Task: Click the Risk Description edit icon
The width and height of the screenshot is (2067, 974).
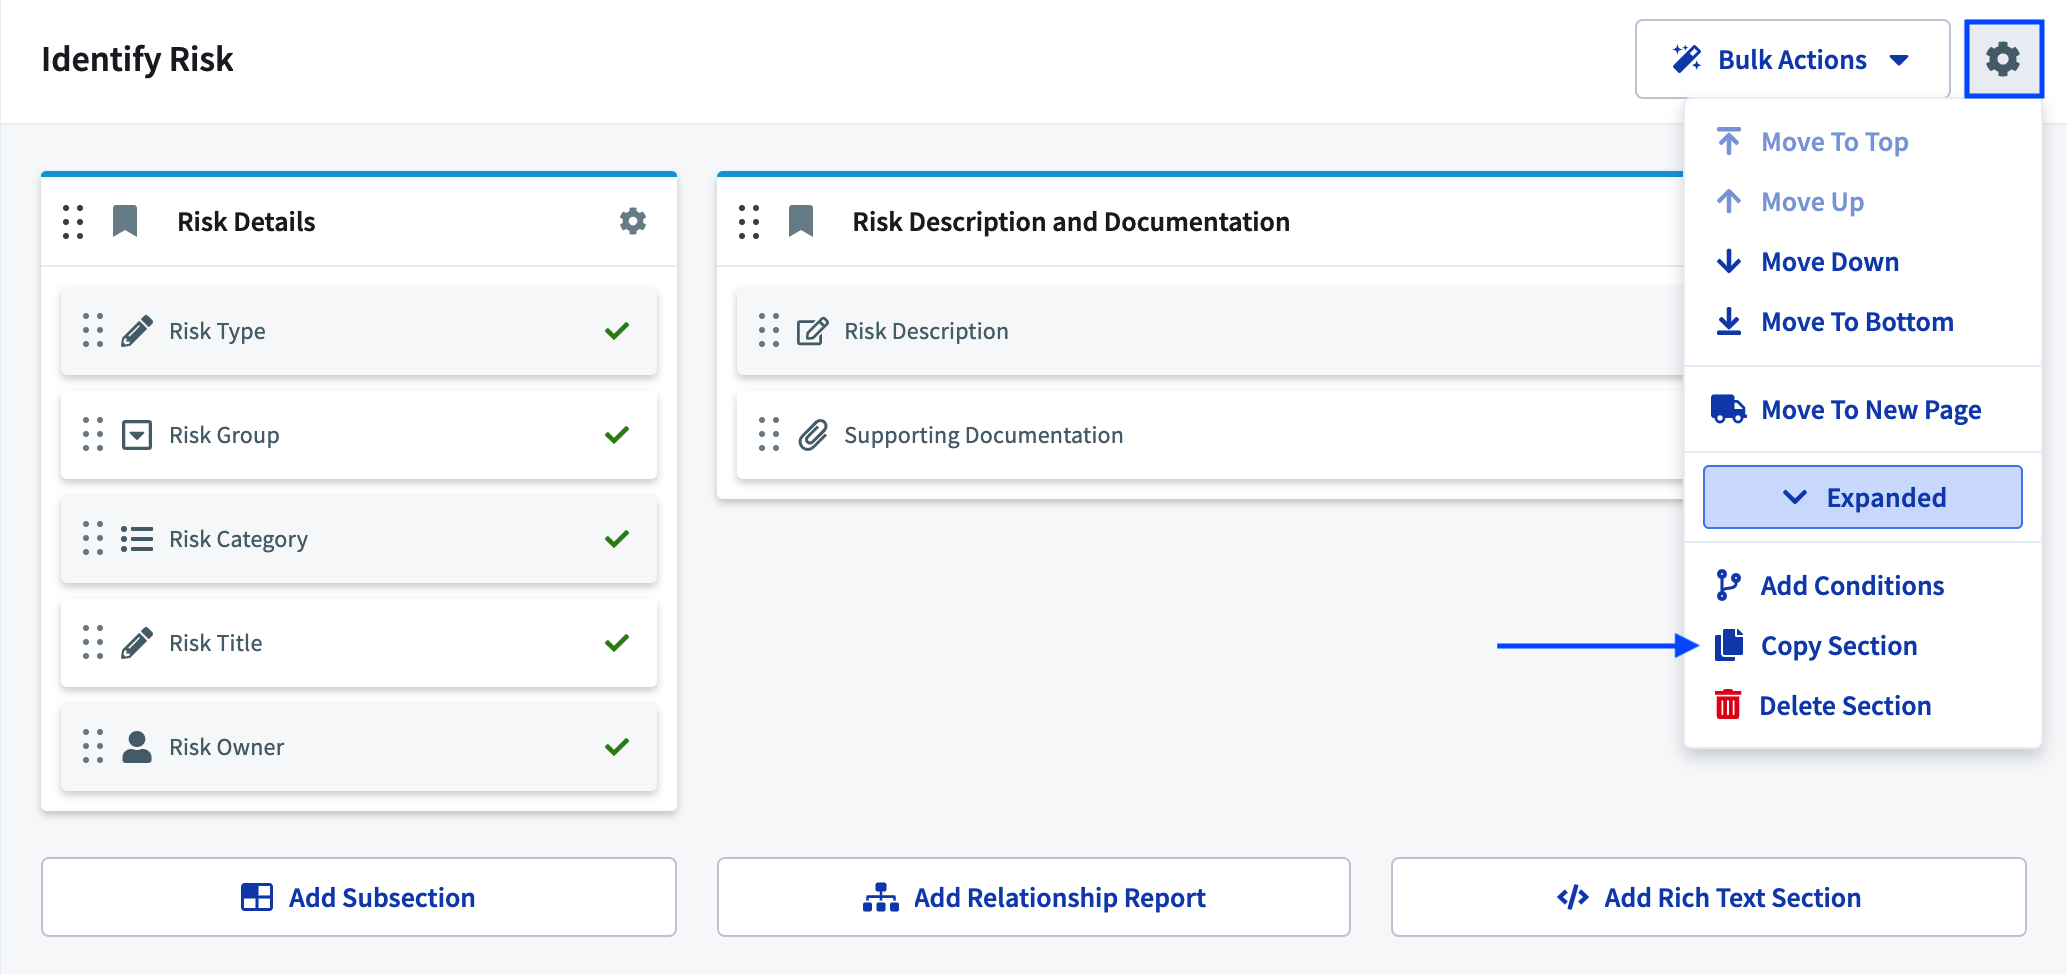Action: 812,331
